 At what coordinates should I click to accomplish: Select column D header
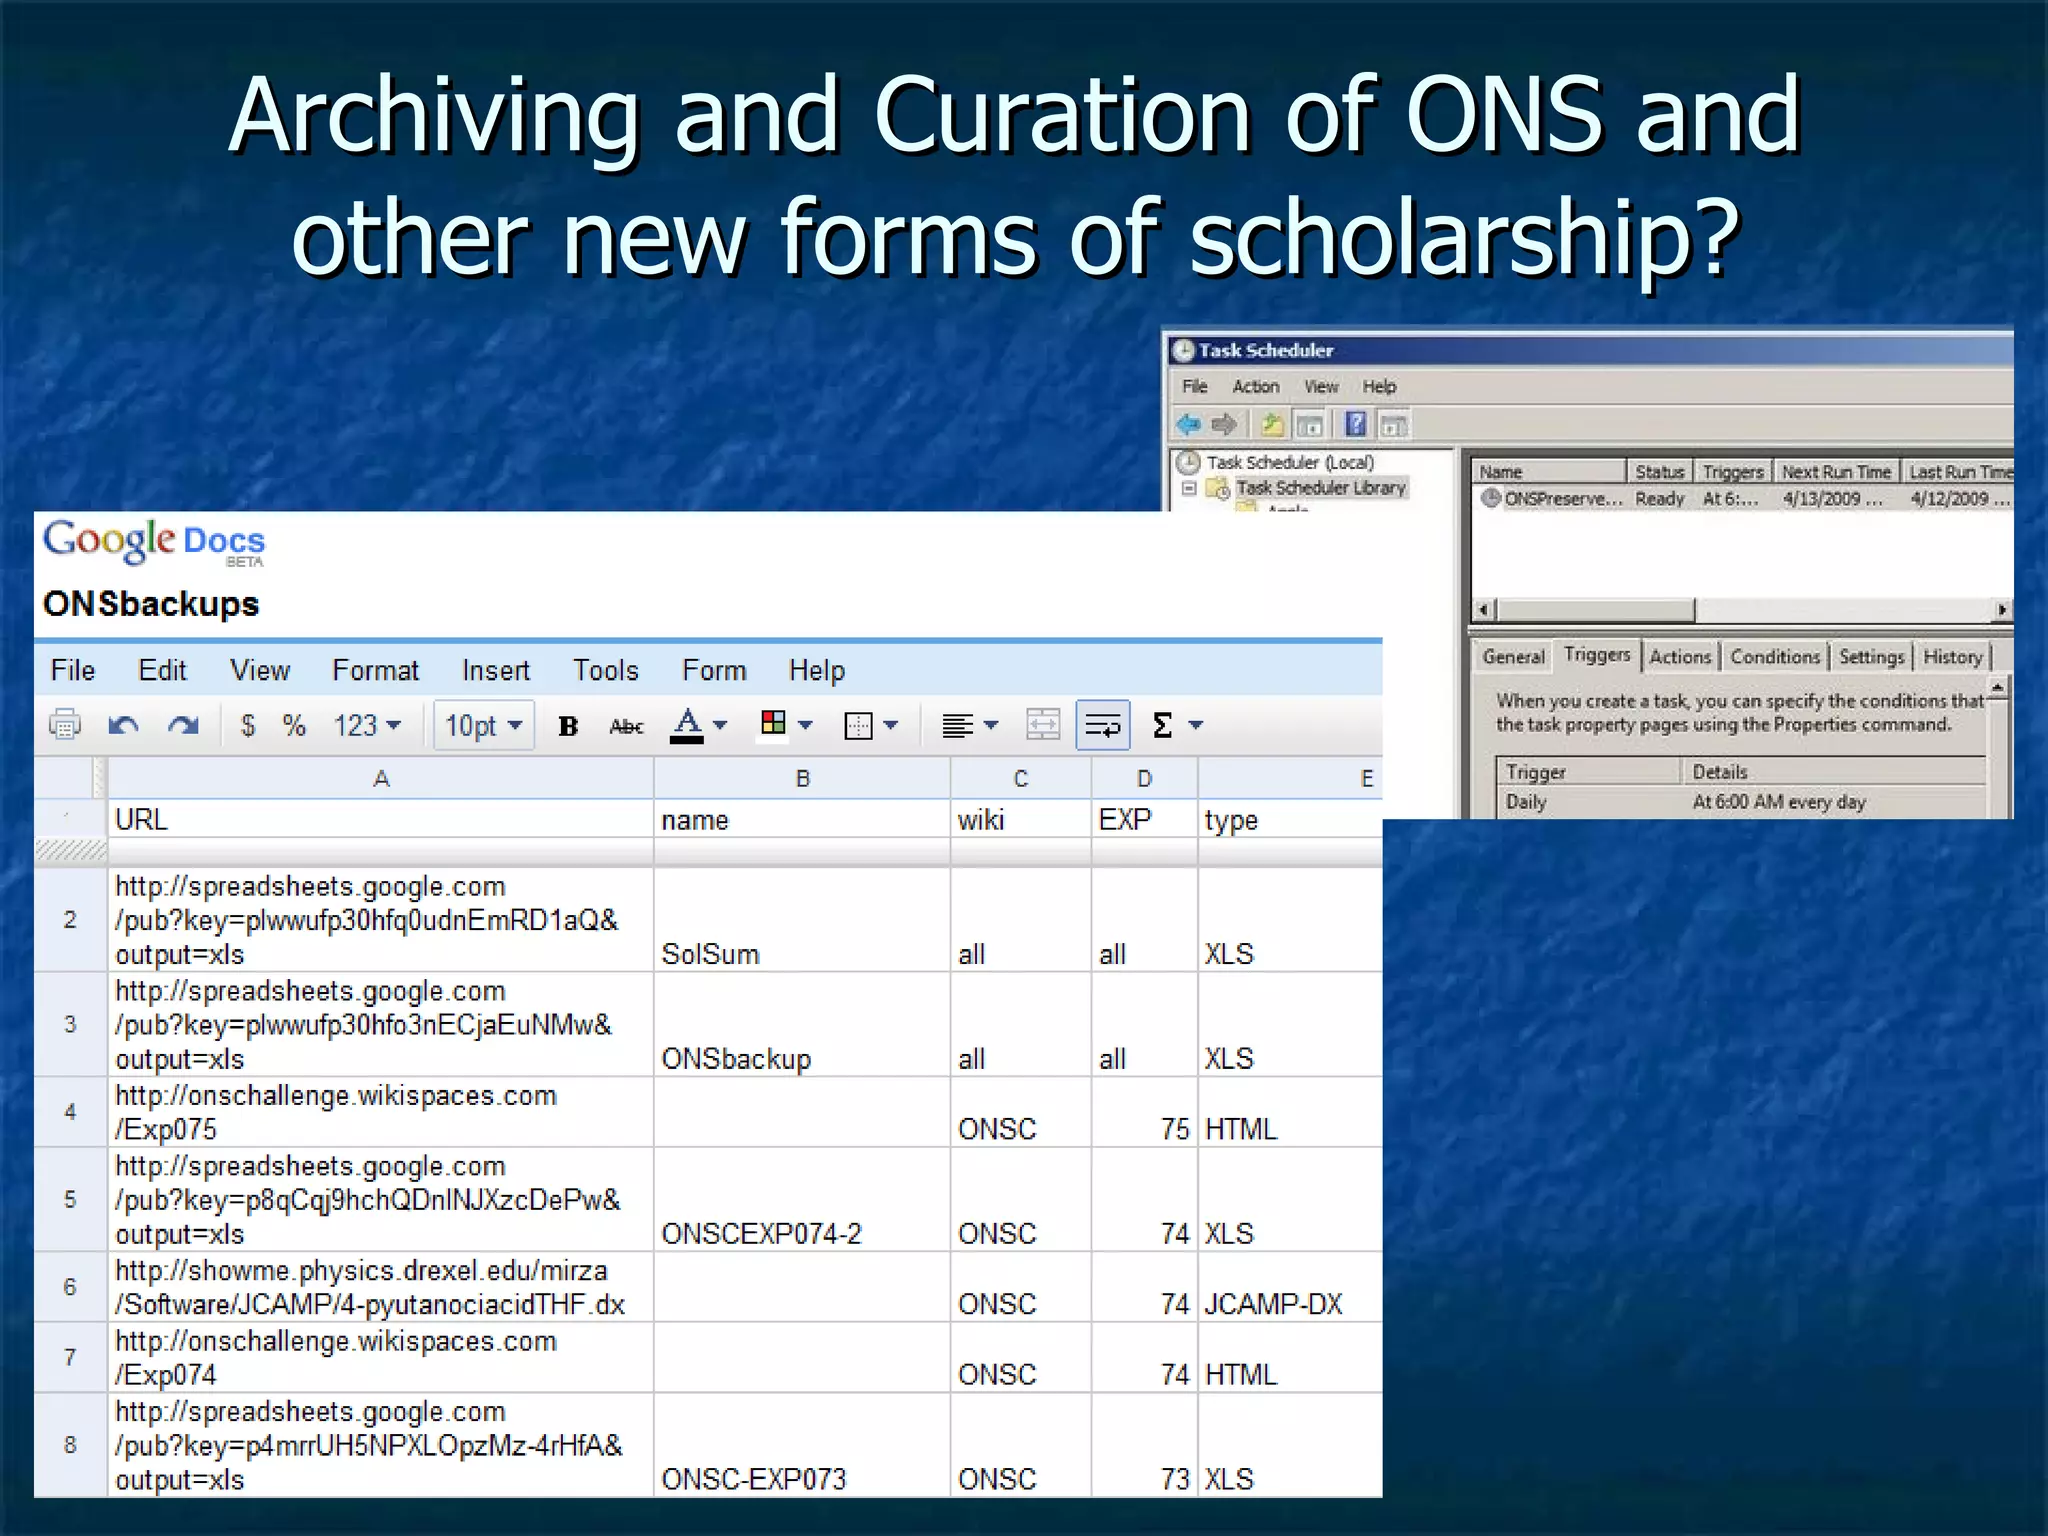(1144, 778)
